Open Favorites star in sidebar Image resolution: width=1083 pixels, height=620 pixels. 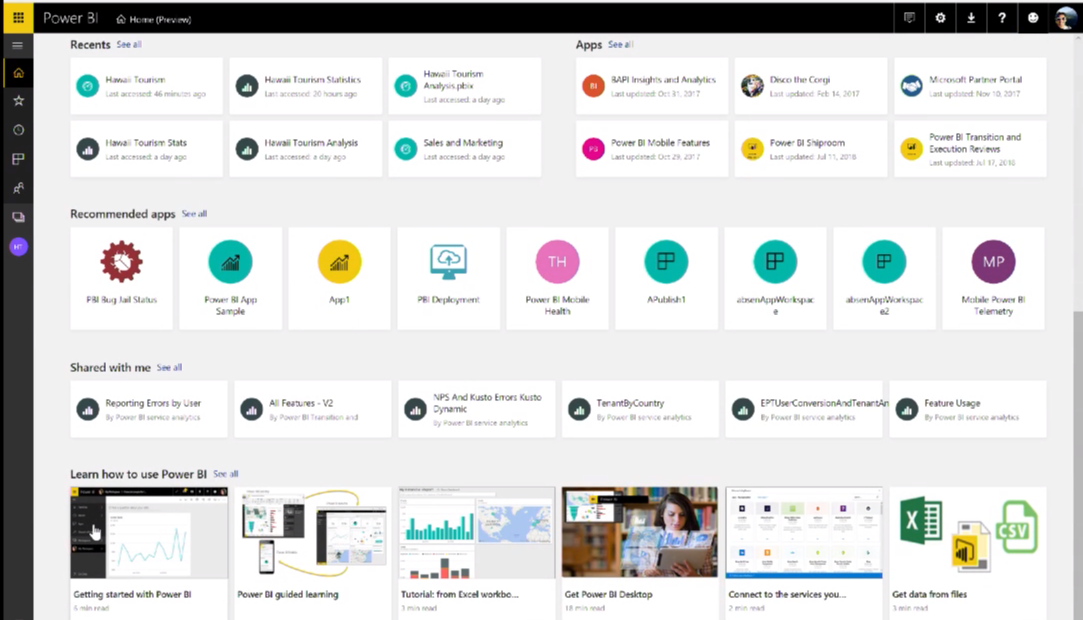pyautogui.click(x=18, y=101)
